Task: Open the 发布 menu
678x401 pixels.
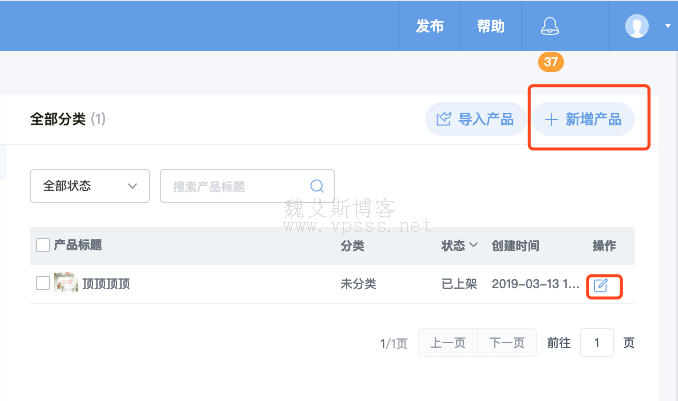Action: pos(430,26)
